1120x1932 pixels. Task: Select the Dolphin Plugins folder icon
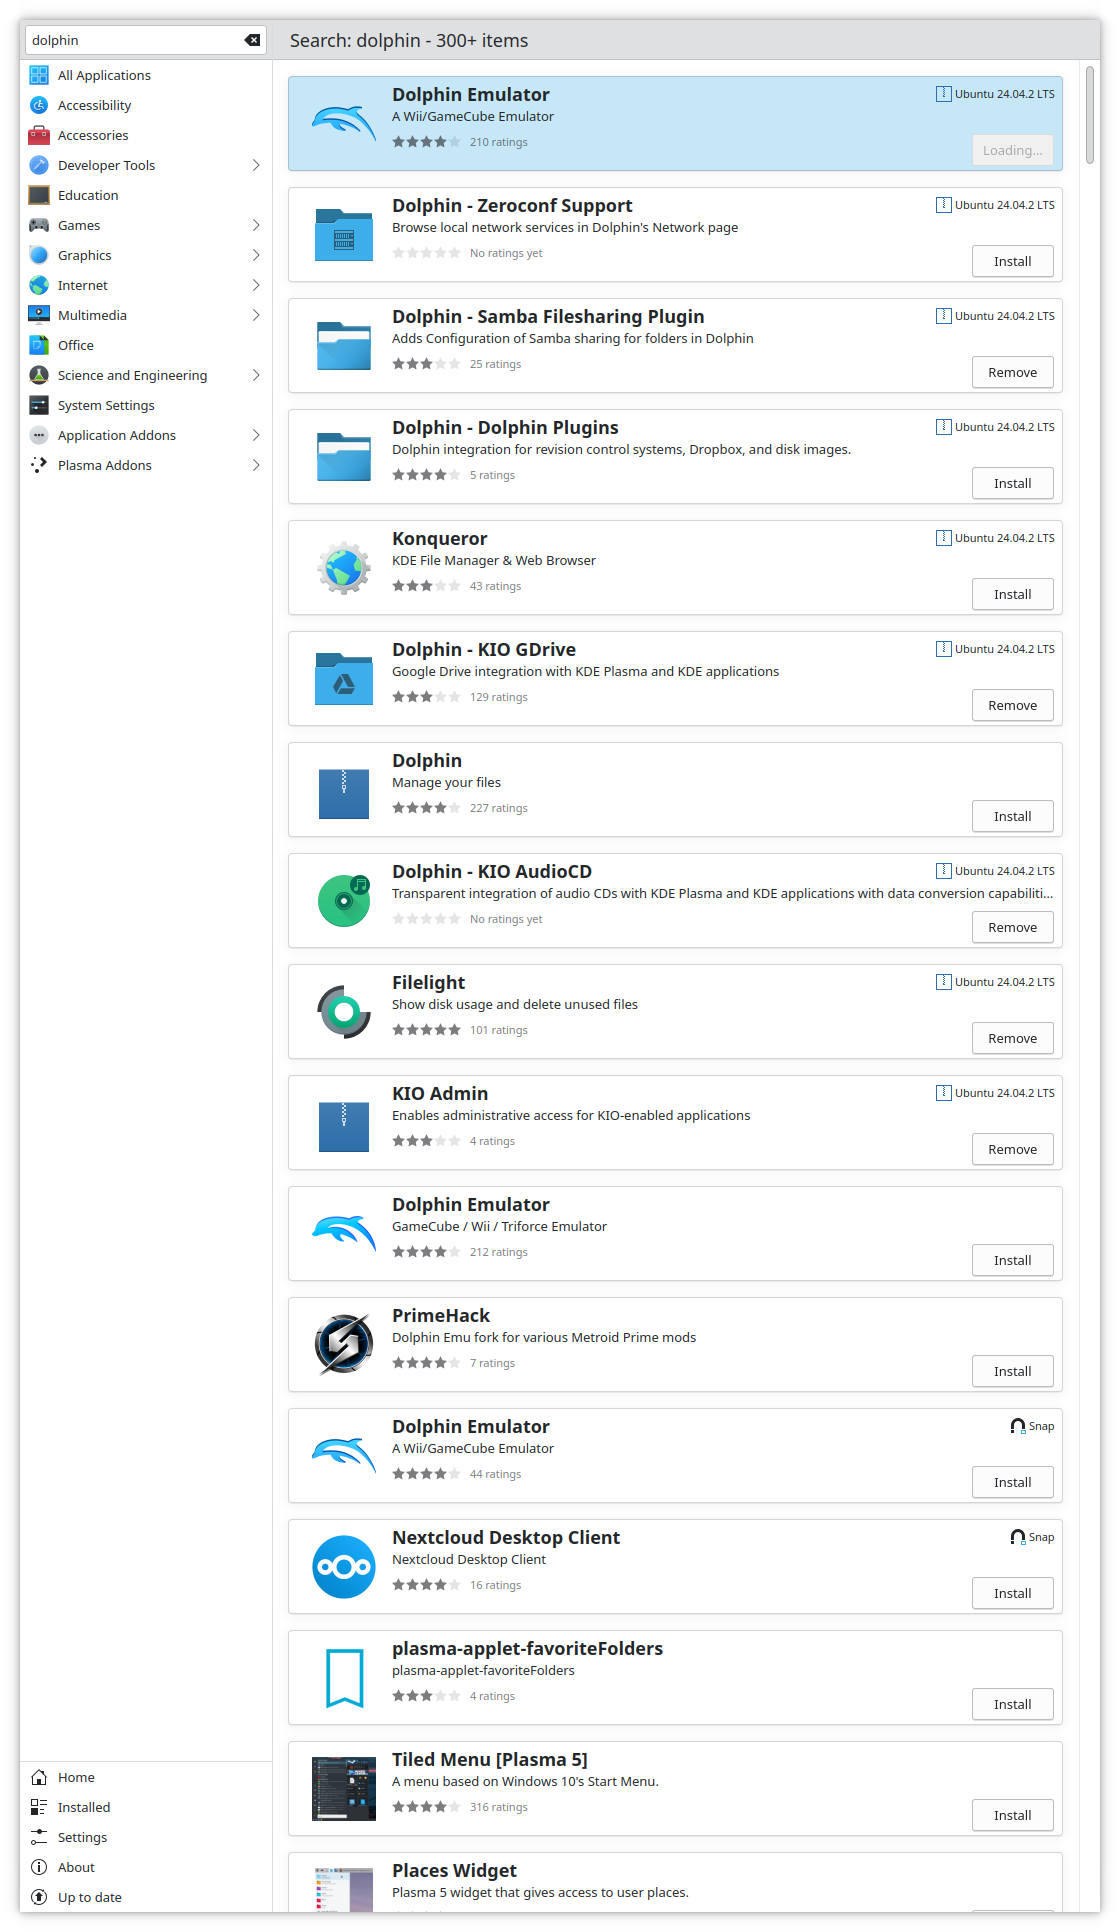click(x=344, y=456)
